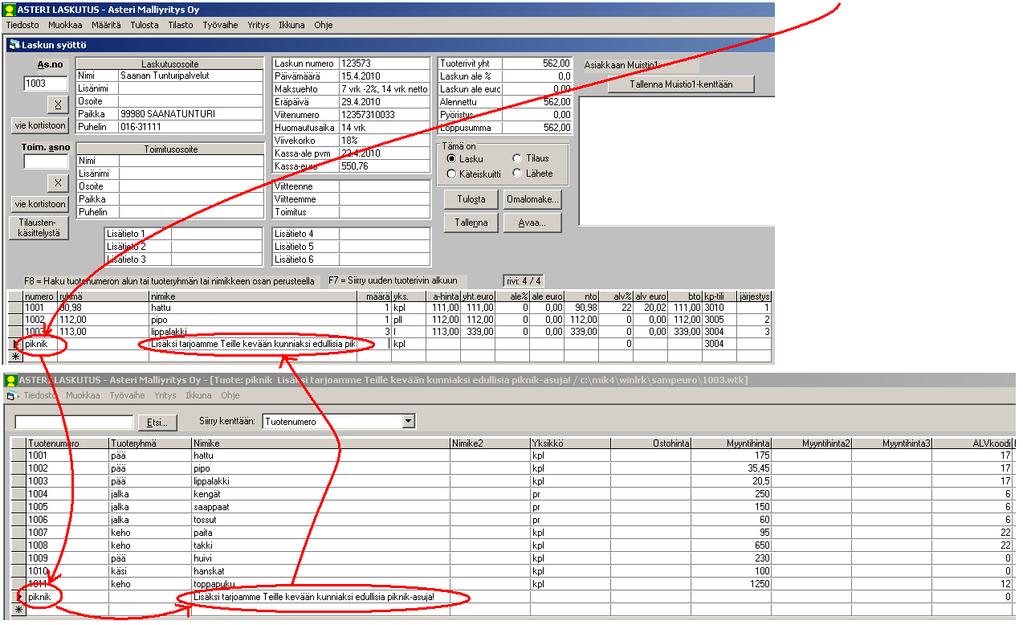
Task: Click Tallenna Muistio1-kenttään button
Action: click(x=681, y=84)
